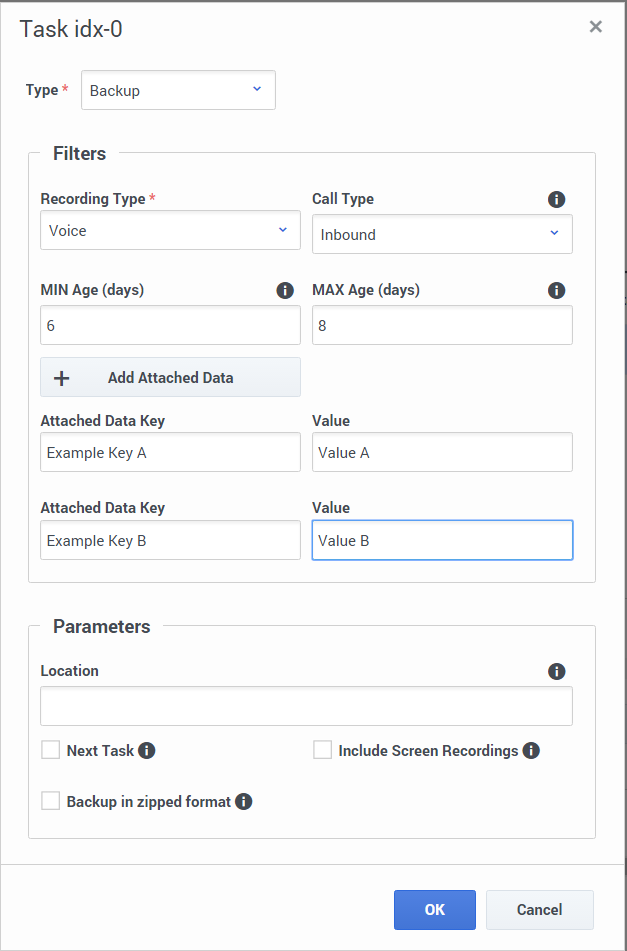This screenshot has width=627, height=951.
Task: Toggle Backup in zipped format checkbox
Action: point(51,801)
